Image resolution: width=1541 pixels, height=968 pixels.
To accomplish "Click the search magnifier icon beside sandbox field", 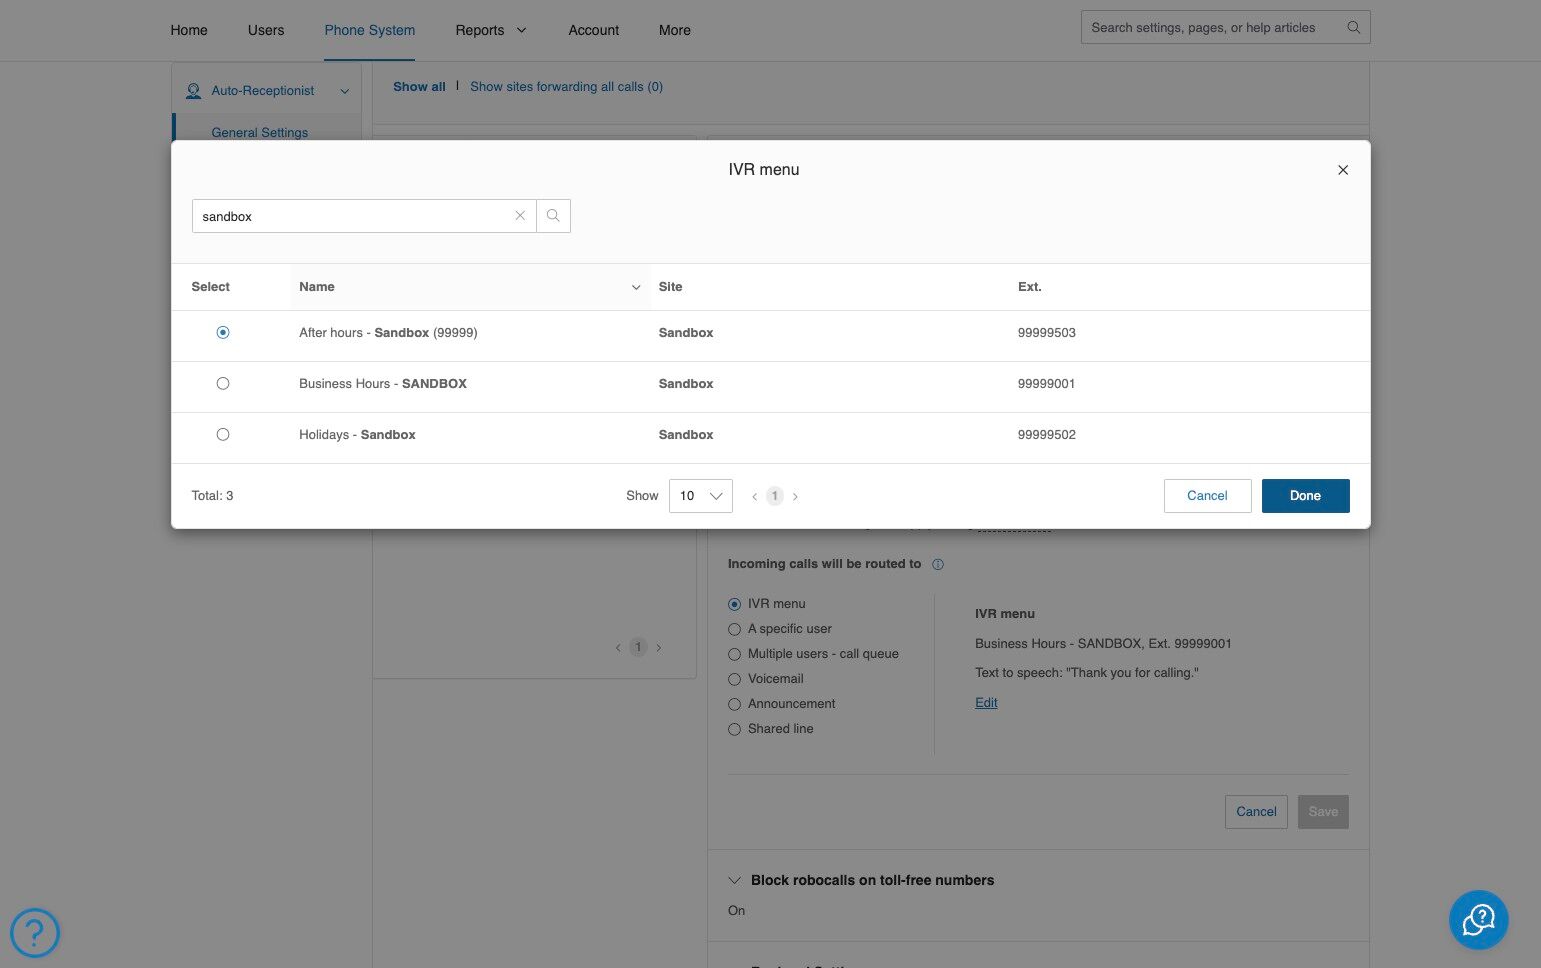I will coord(553,216).
